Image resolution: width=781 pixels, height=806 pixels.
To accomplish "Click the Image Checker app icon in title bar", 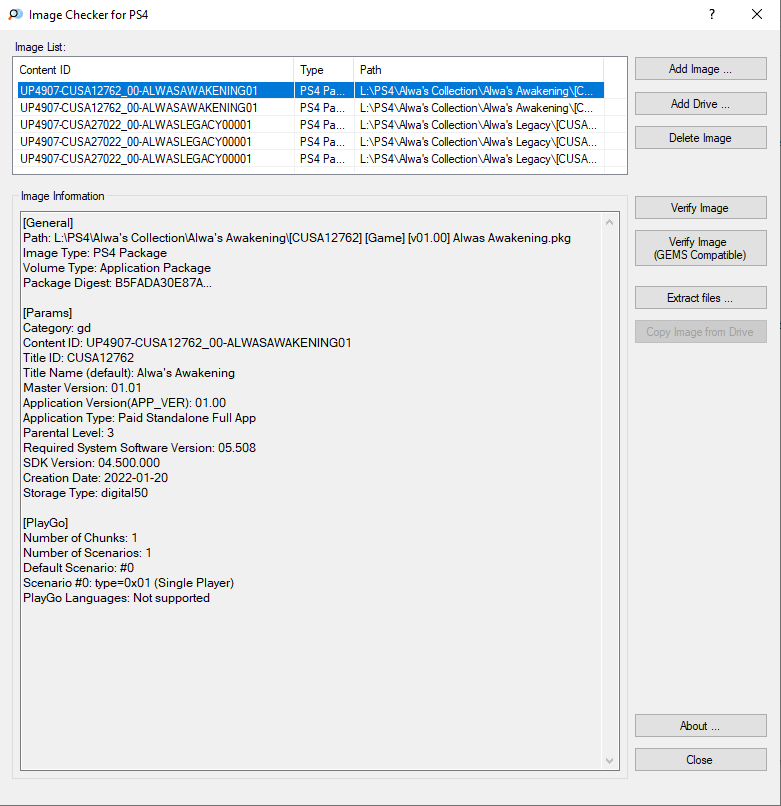I will click(15, 14).
